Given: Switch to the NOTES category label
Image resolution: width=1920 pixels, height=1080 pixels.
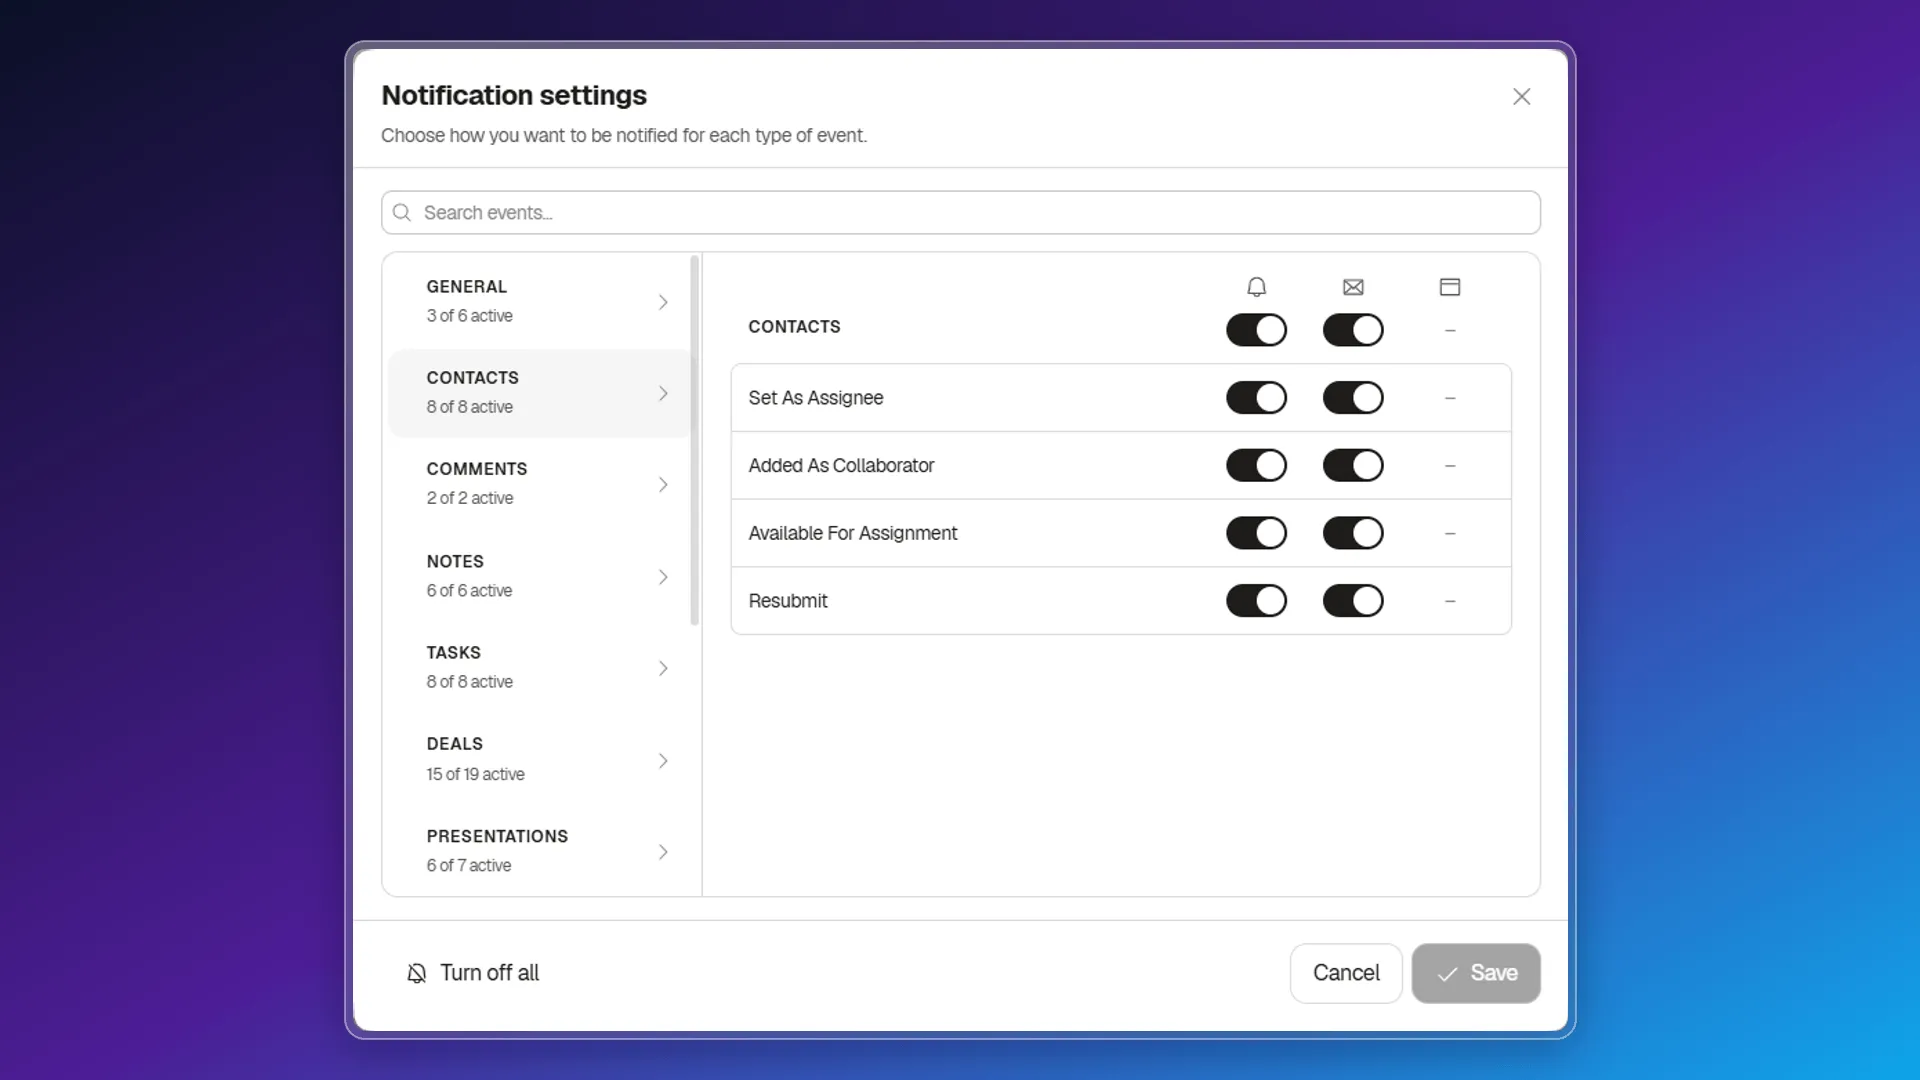Looking at the screenshot, I should pos(455,562).
